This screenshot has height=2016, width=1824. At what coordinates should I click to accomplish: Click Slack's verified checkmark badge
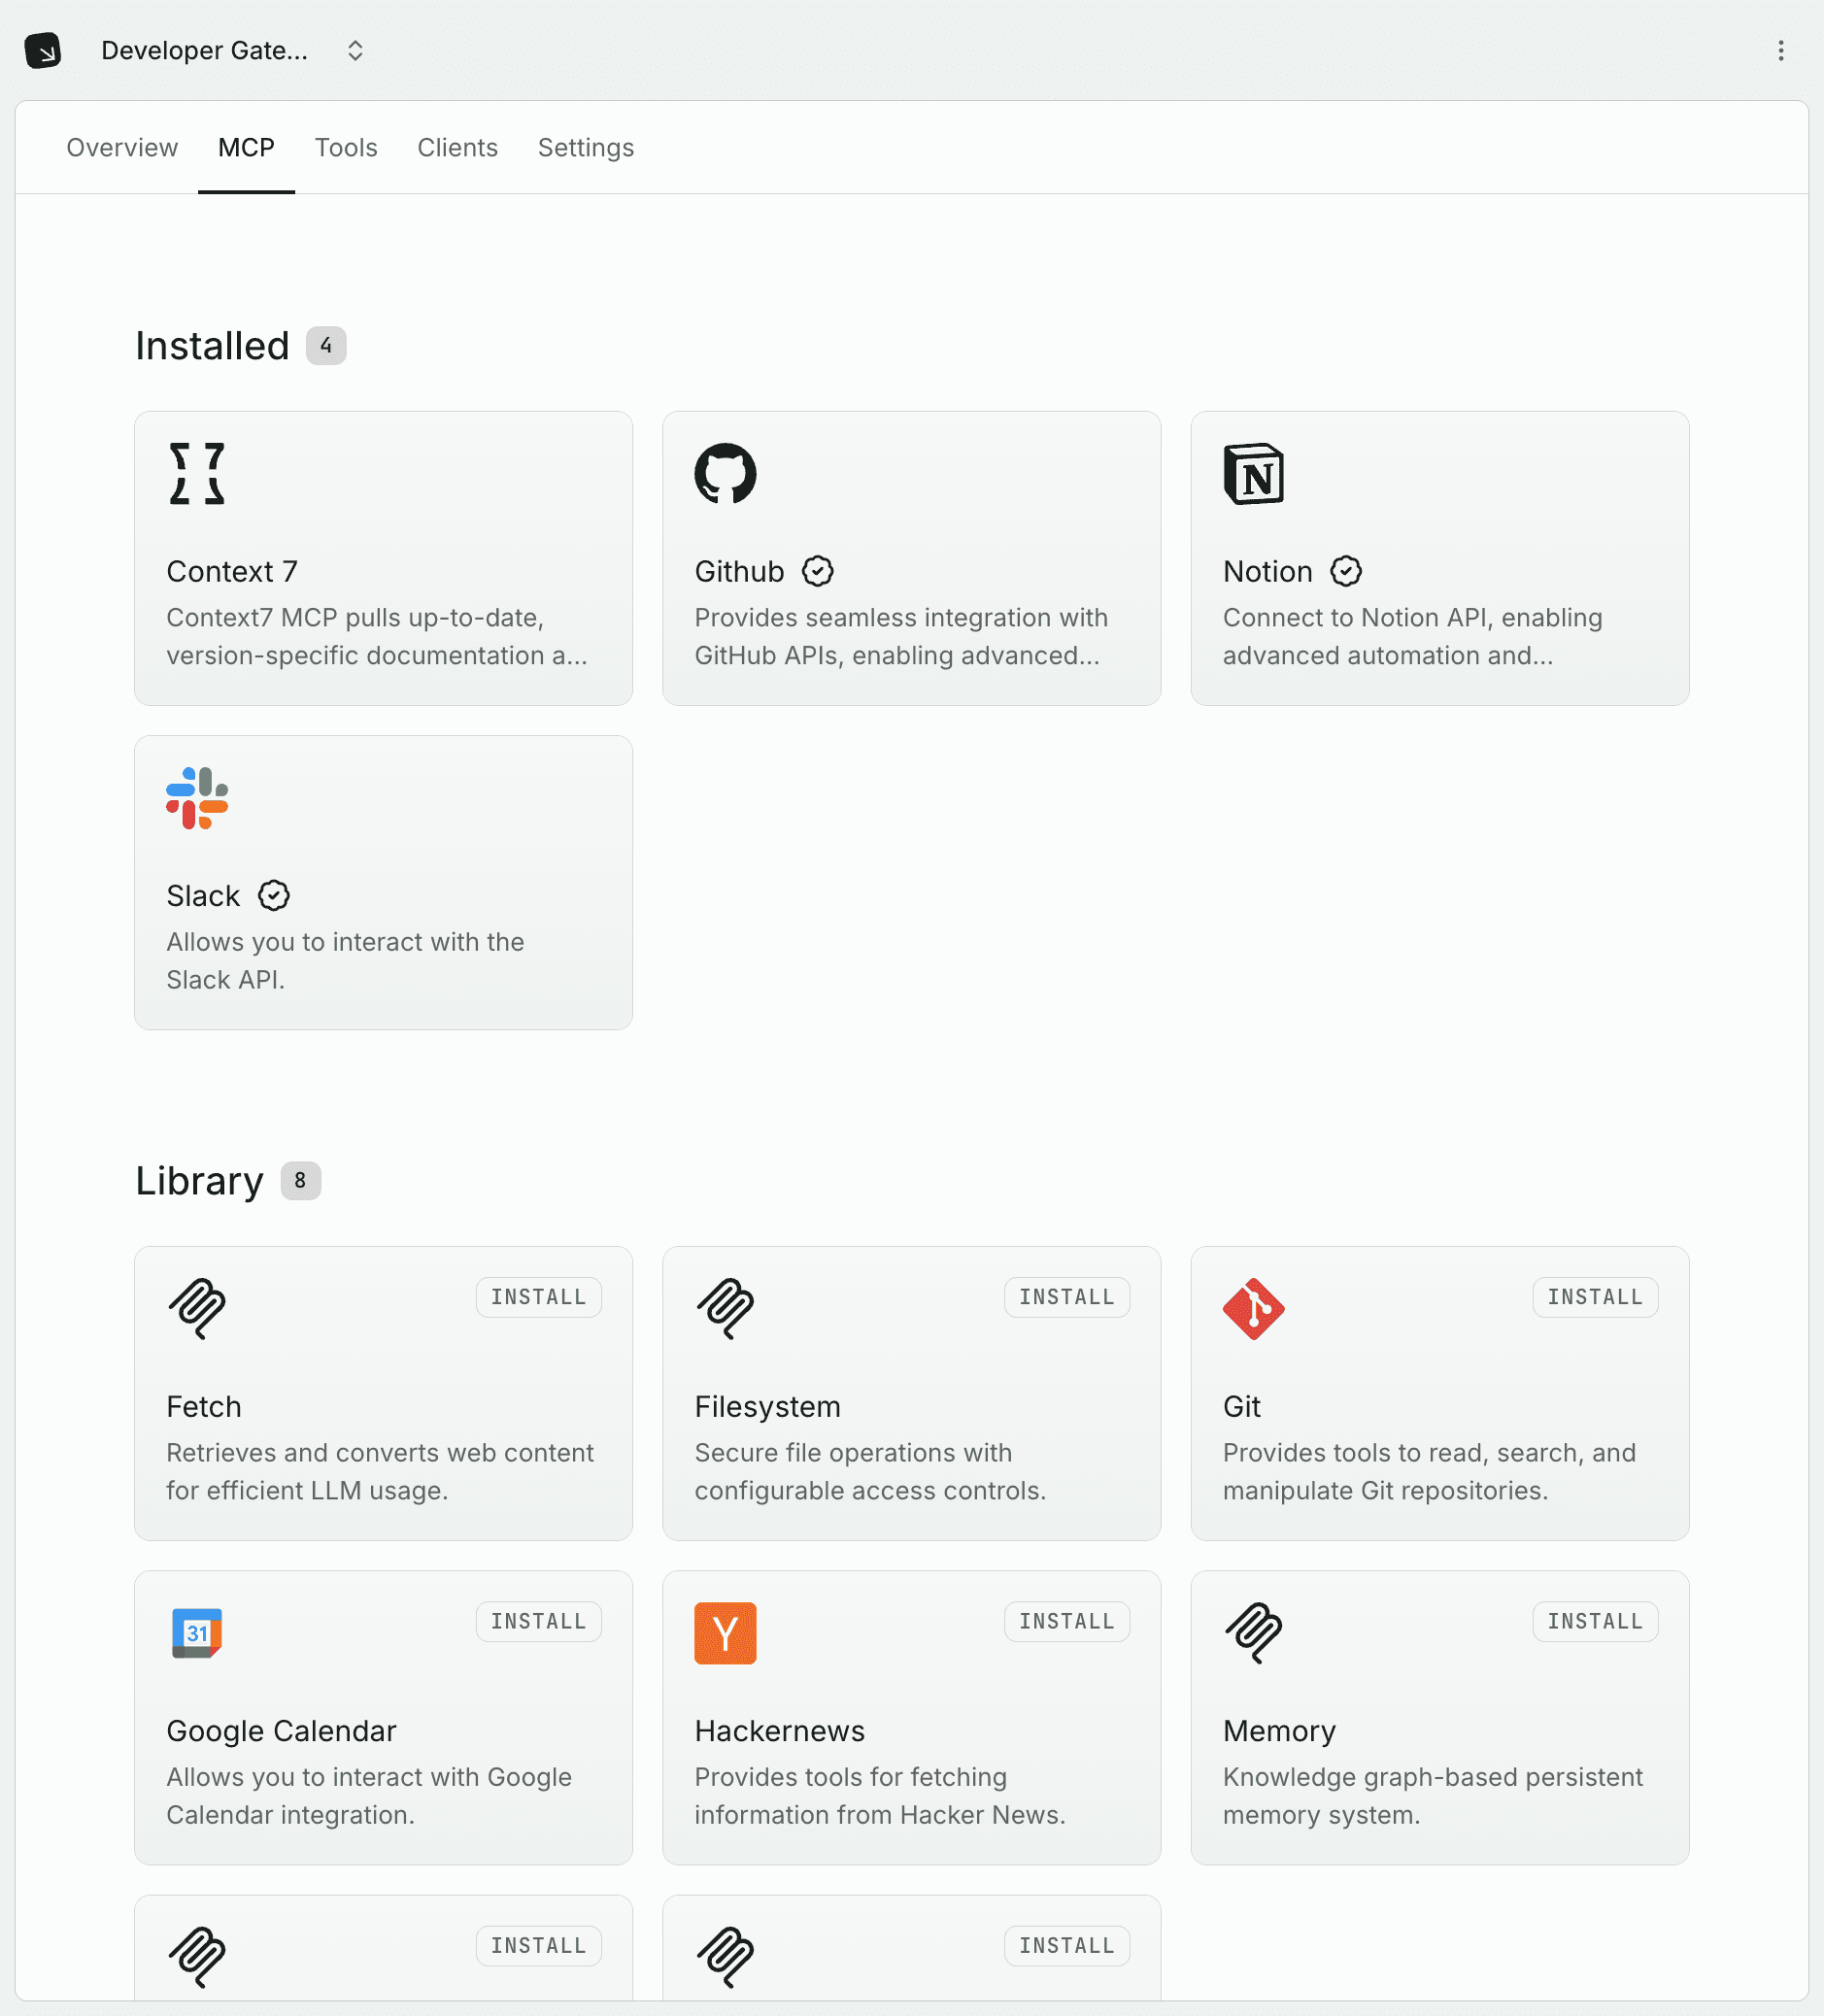click(273, 895)
